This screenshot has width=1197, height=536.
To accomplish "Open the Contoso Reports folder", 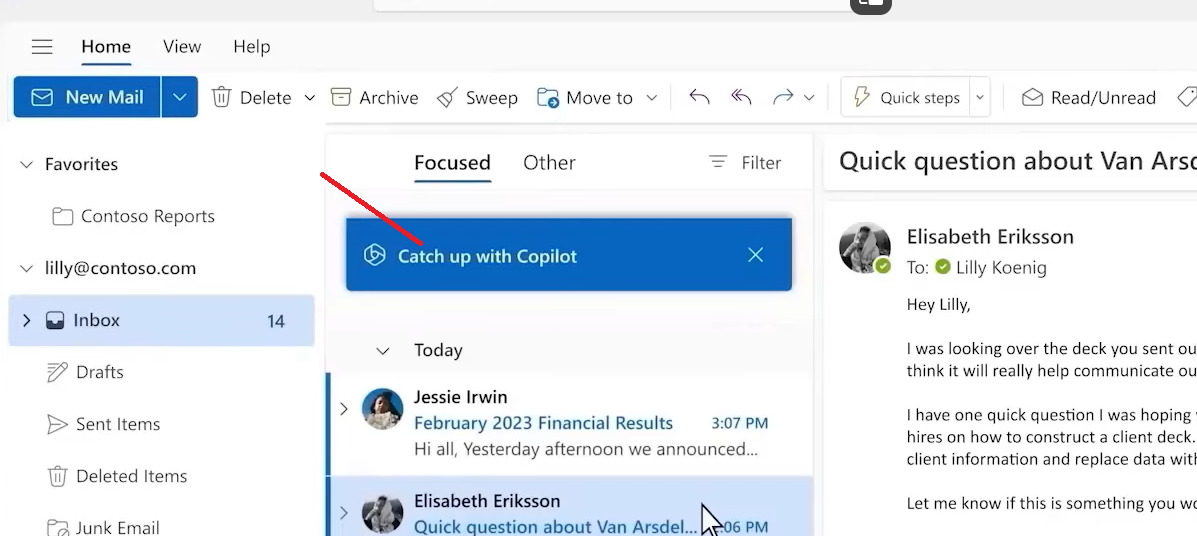I will pos(134,216).
